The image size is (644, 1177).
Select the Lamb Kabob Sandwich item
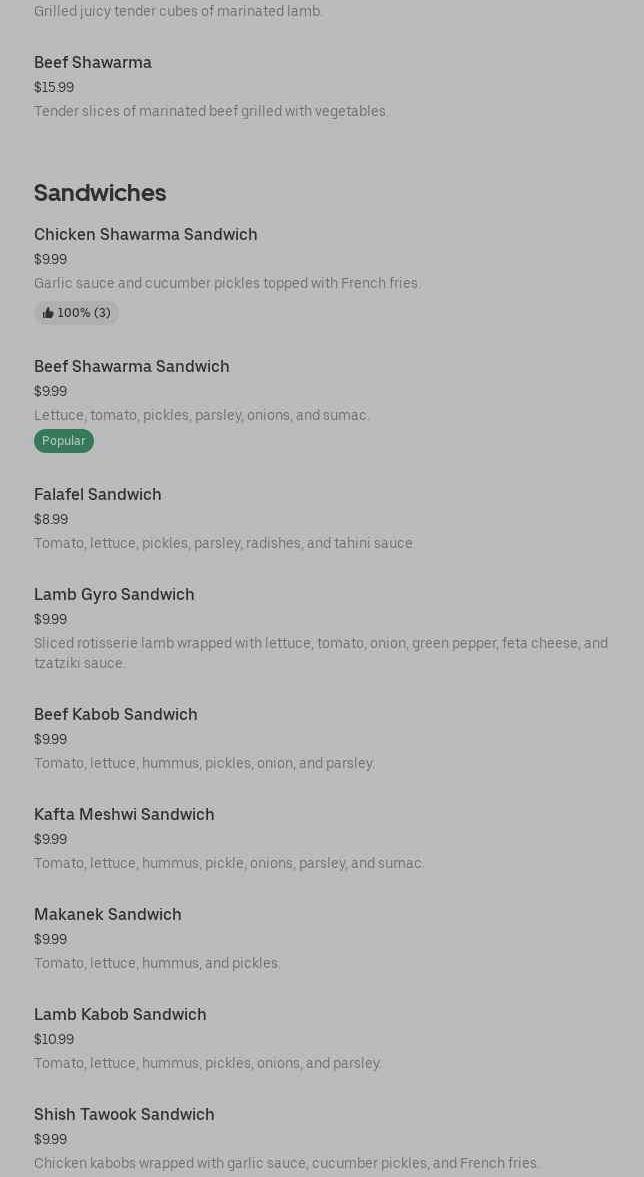120,1015
